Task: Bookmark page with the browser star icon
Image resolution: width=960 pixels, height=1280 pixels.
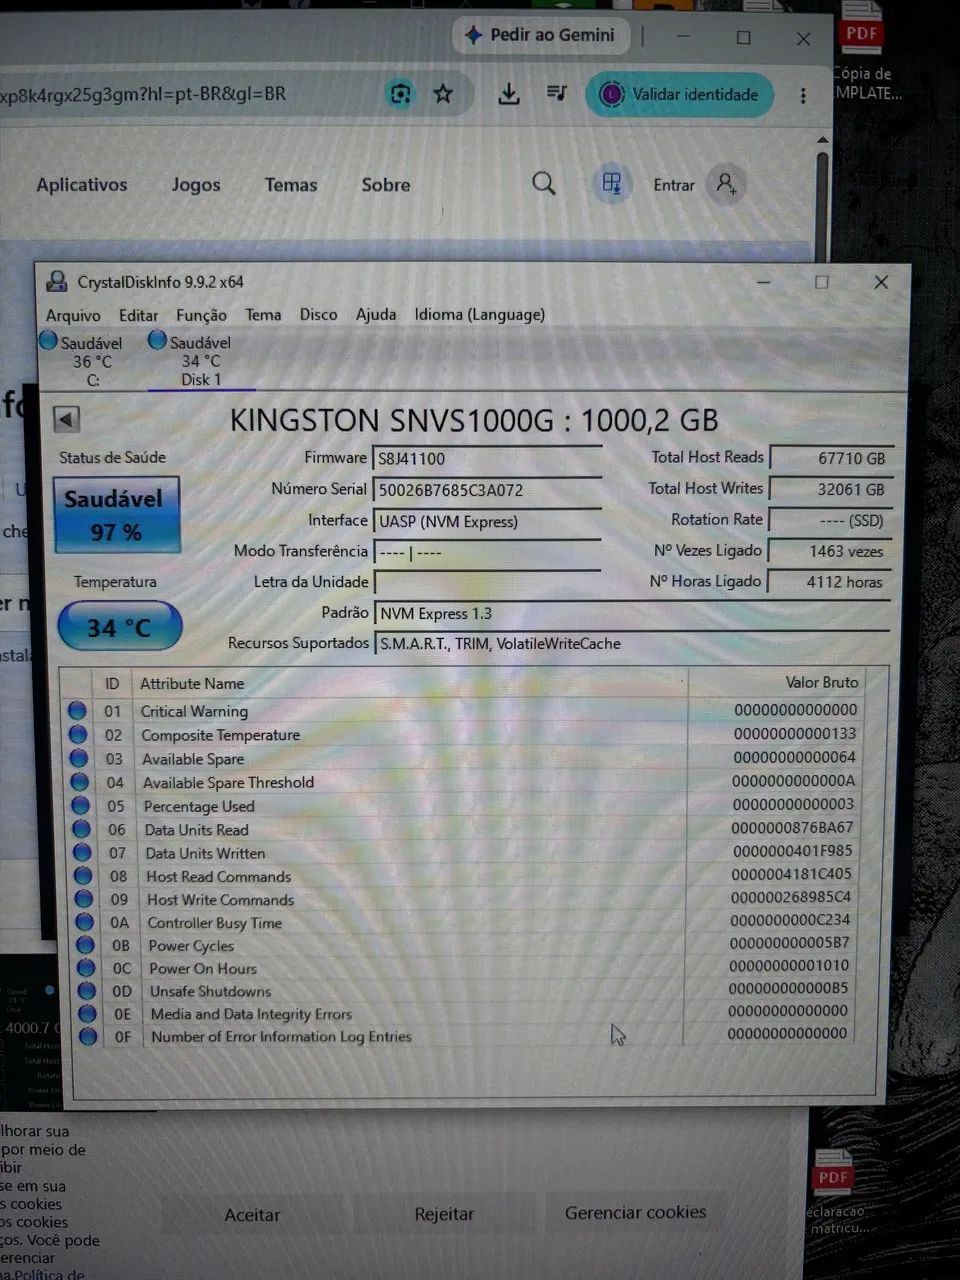Action: click(x=443, y=94)
